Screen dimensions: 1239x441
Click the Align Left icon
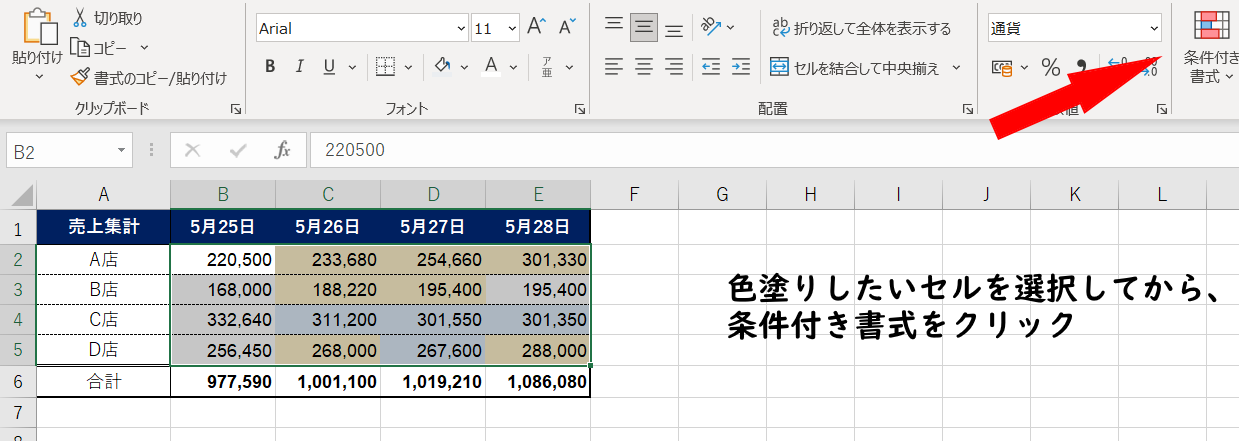614,67
